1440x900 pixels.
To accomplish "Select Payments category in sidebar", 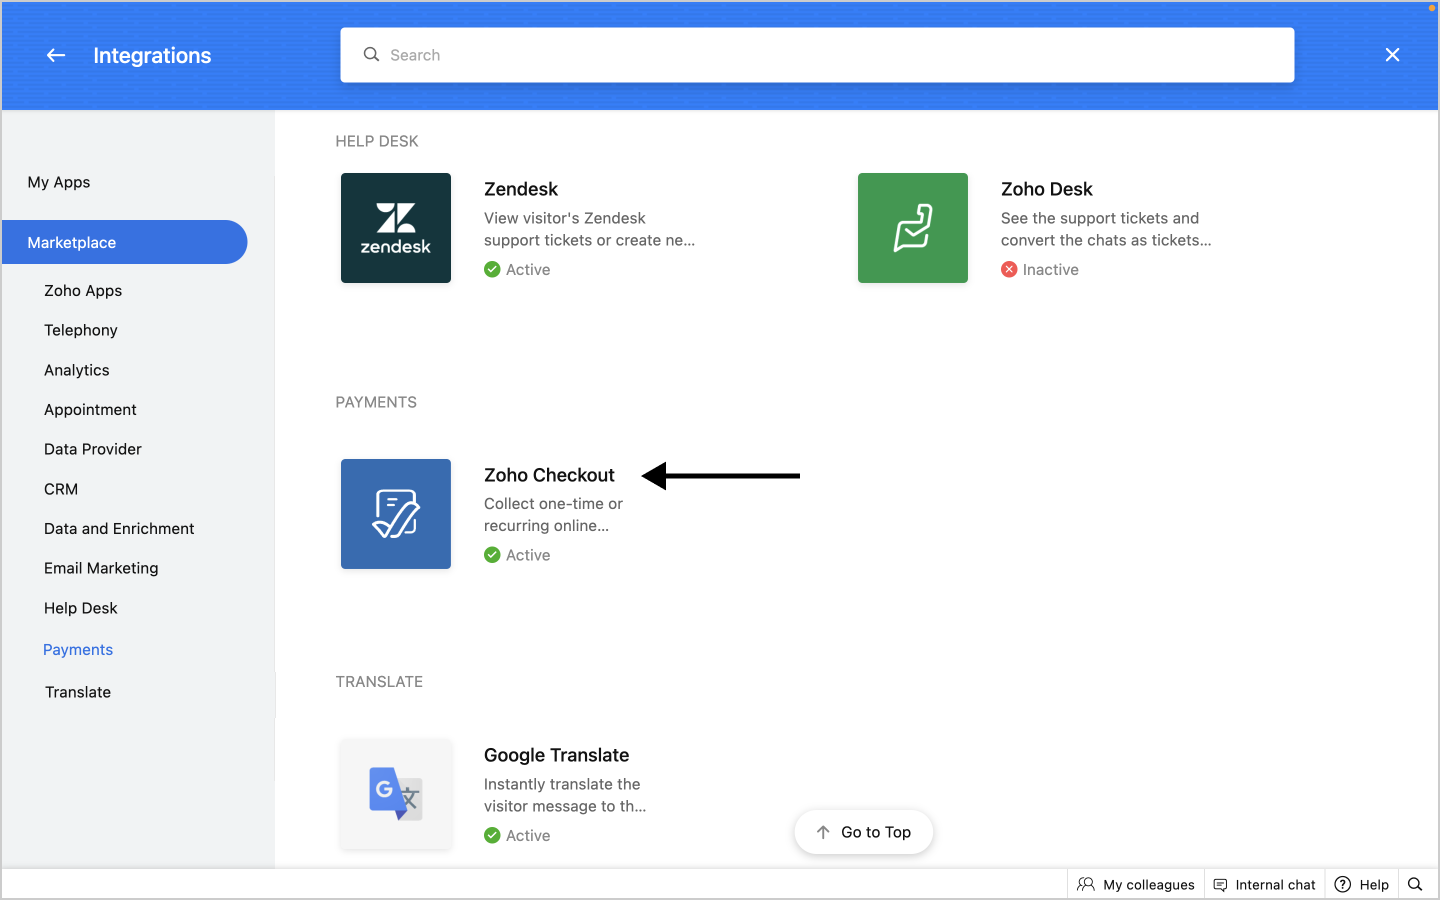I will click(x=78, y=649).
